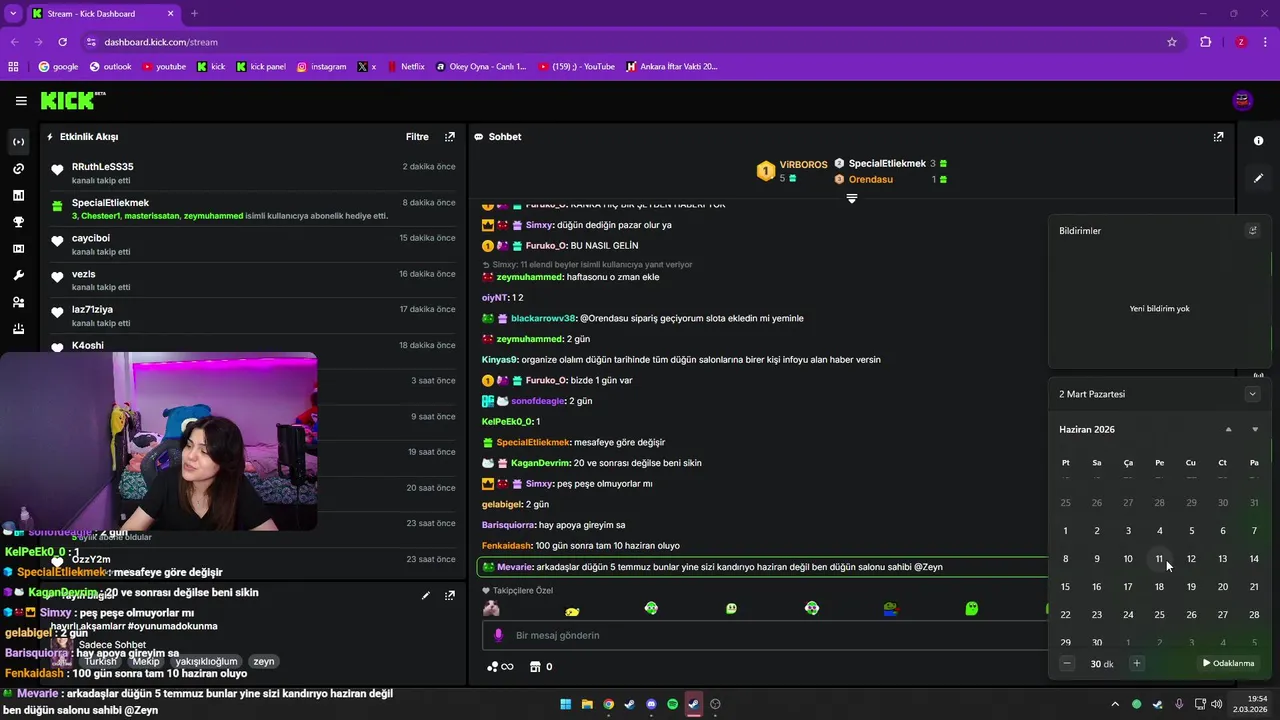Go to next month in calendar
This screenshot has width=1280, height=720.
[x=1255, y=430]
